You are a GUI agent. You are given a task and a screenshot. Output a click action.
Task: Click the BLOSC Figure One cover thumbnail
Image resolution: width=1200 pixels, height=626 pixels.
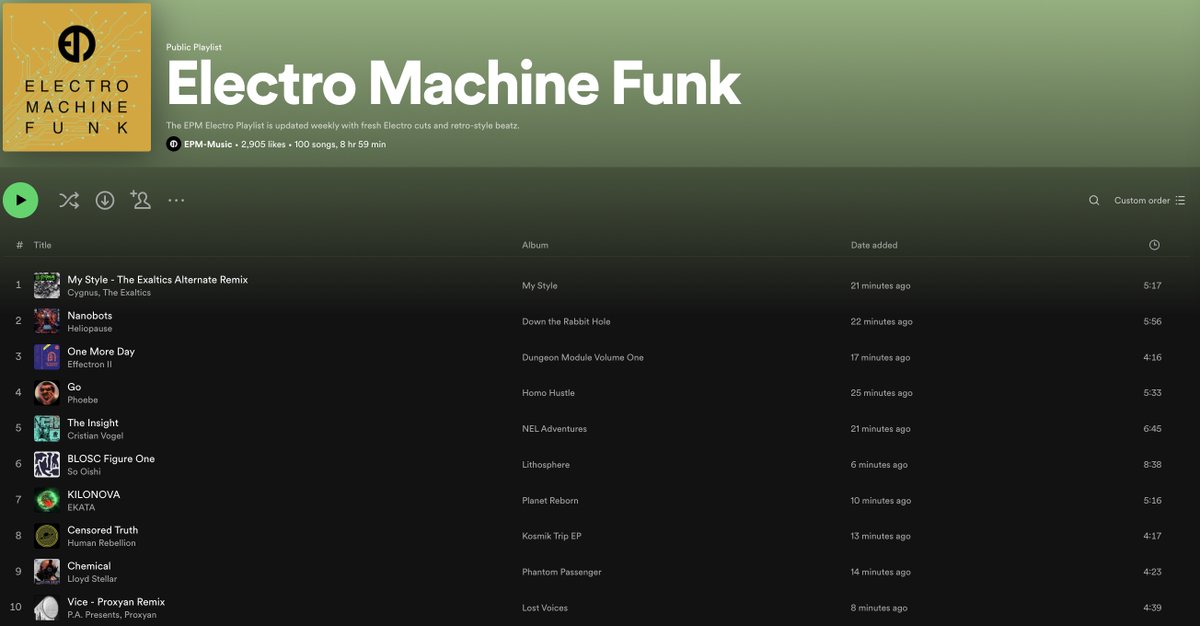(47, 464)
